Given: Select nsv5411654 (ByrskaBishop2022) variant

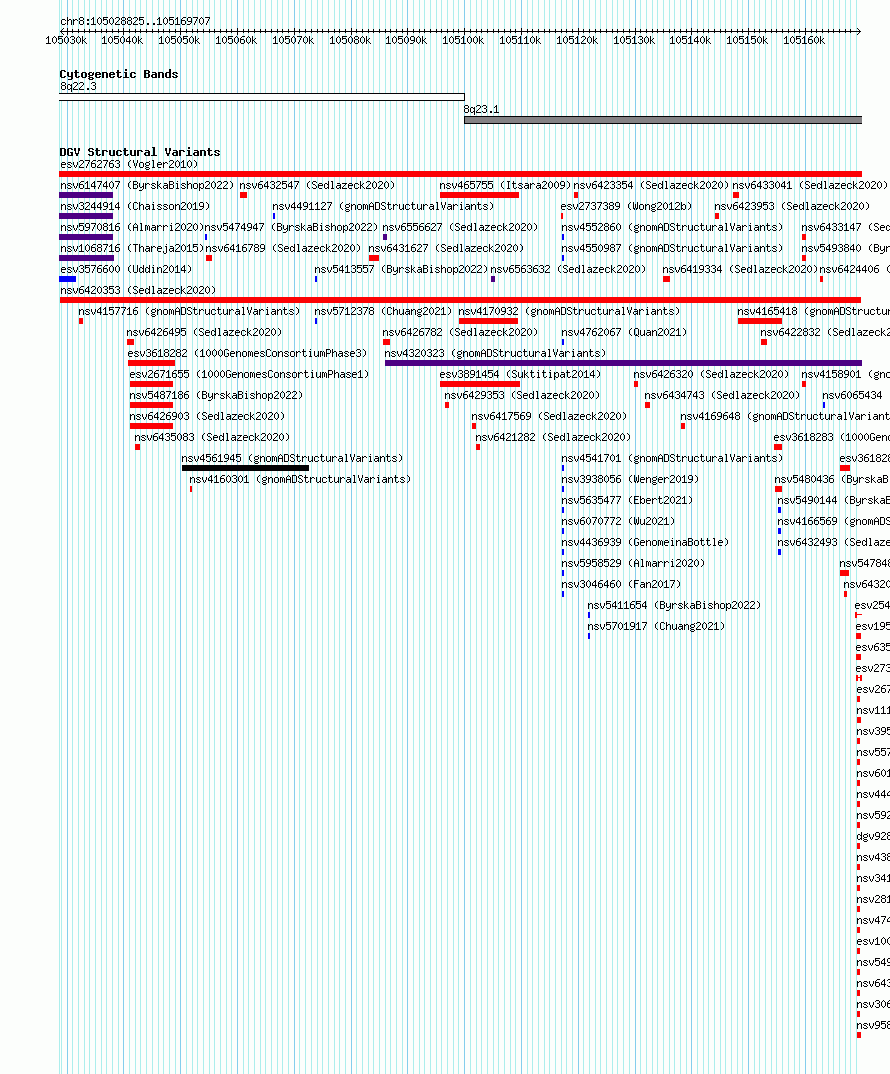Looking at the screenshot, I should click(674, 605).
